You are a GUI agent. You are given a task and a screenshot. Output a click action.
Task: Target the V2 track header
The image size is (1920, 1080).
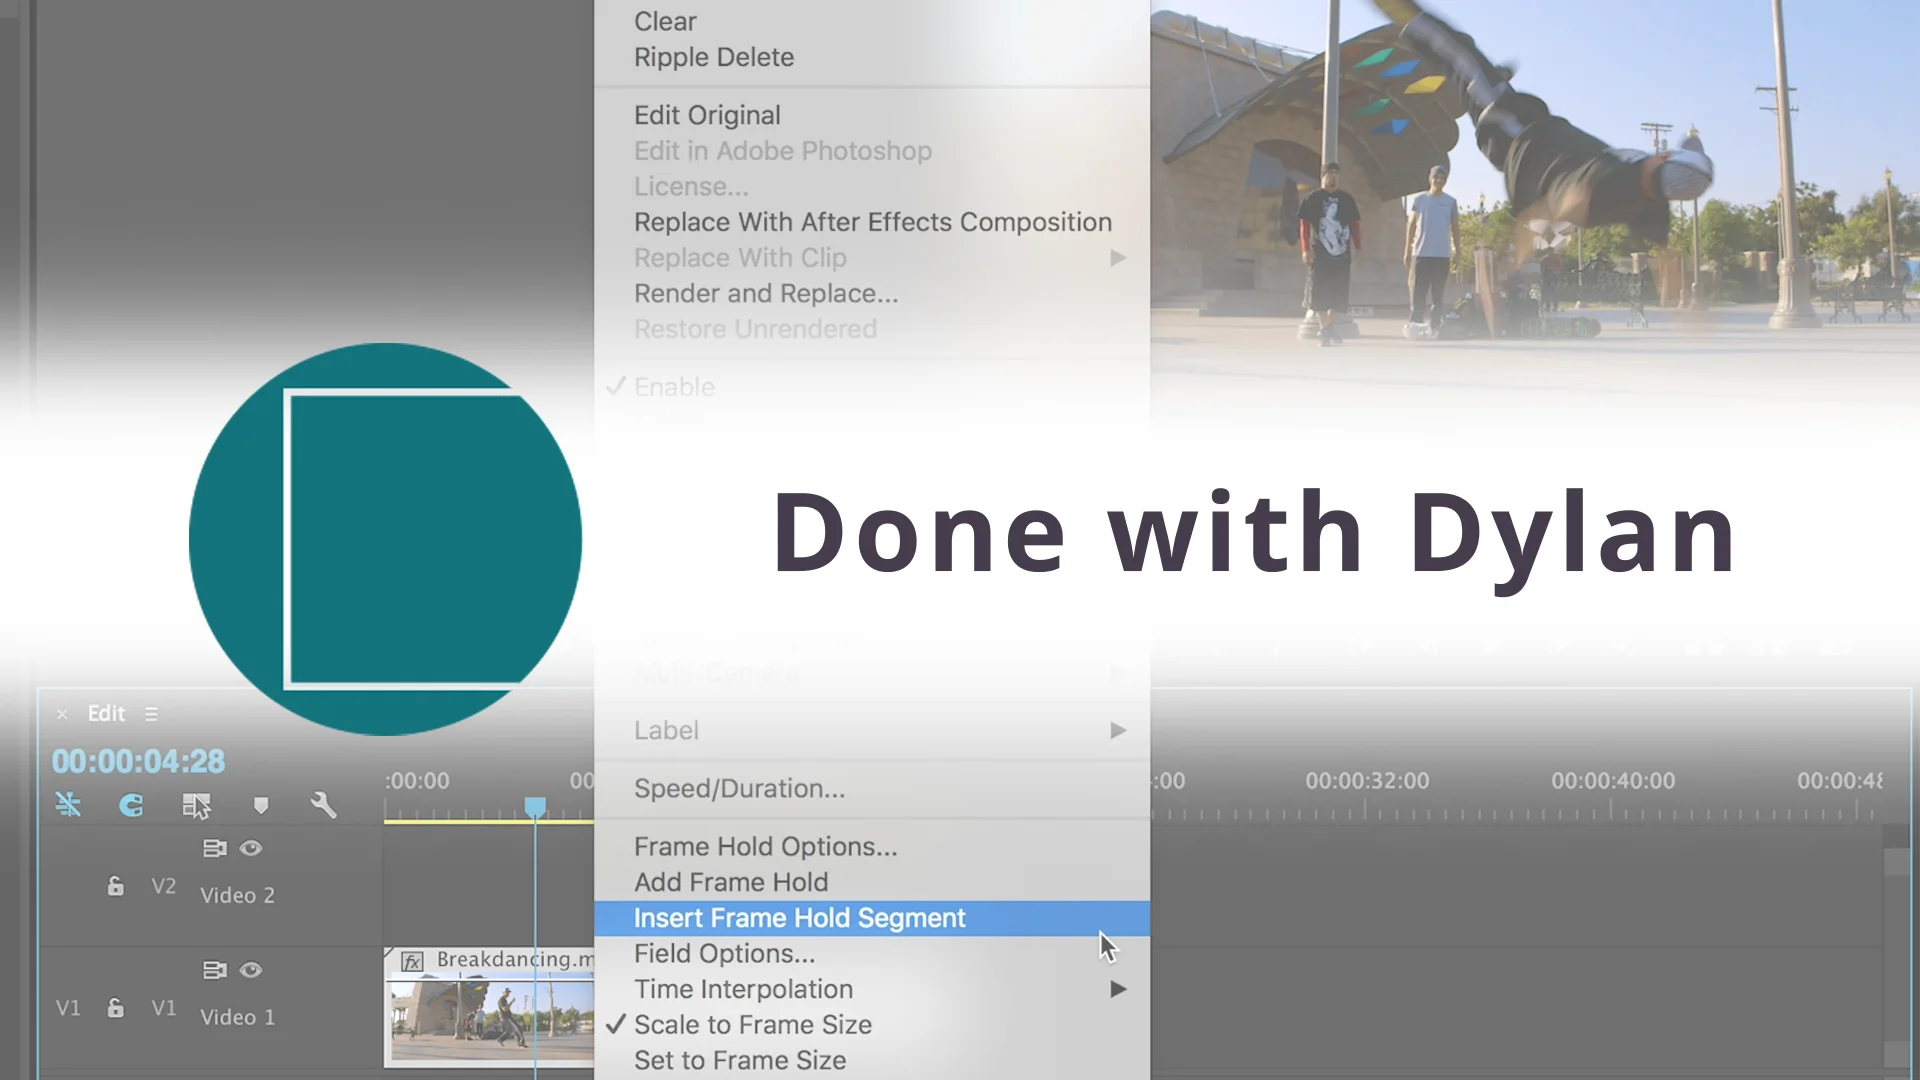(x=164, y=886)
